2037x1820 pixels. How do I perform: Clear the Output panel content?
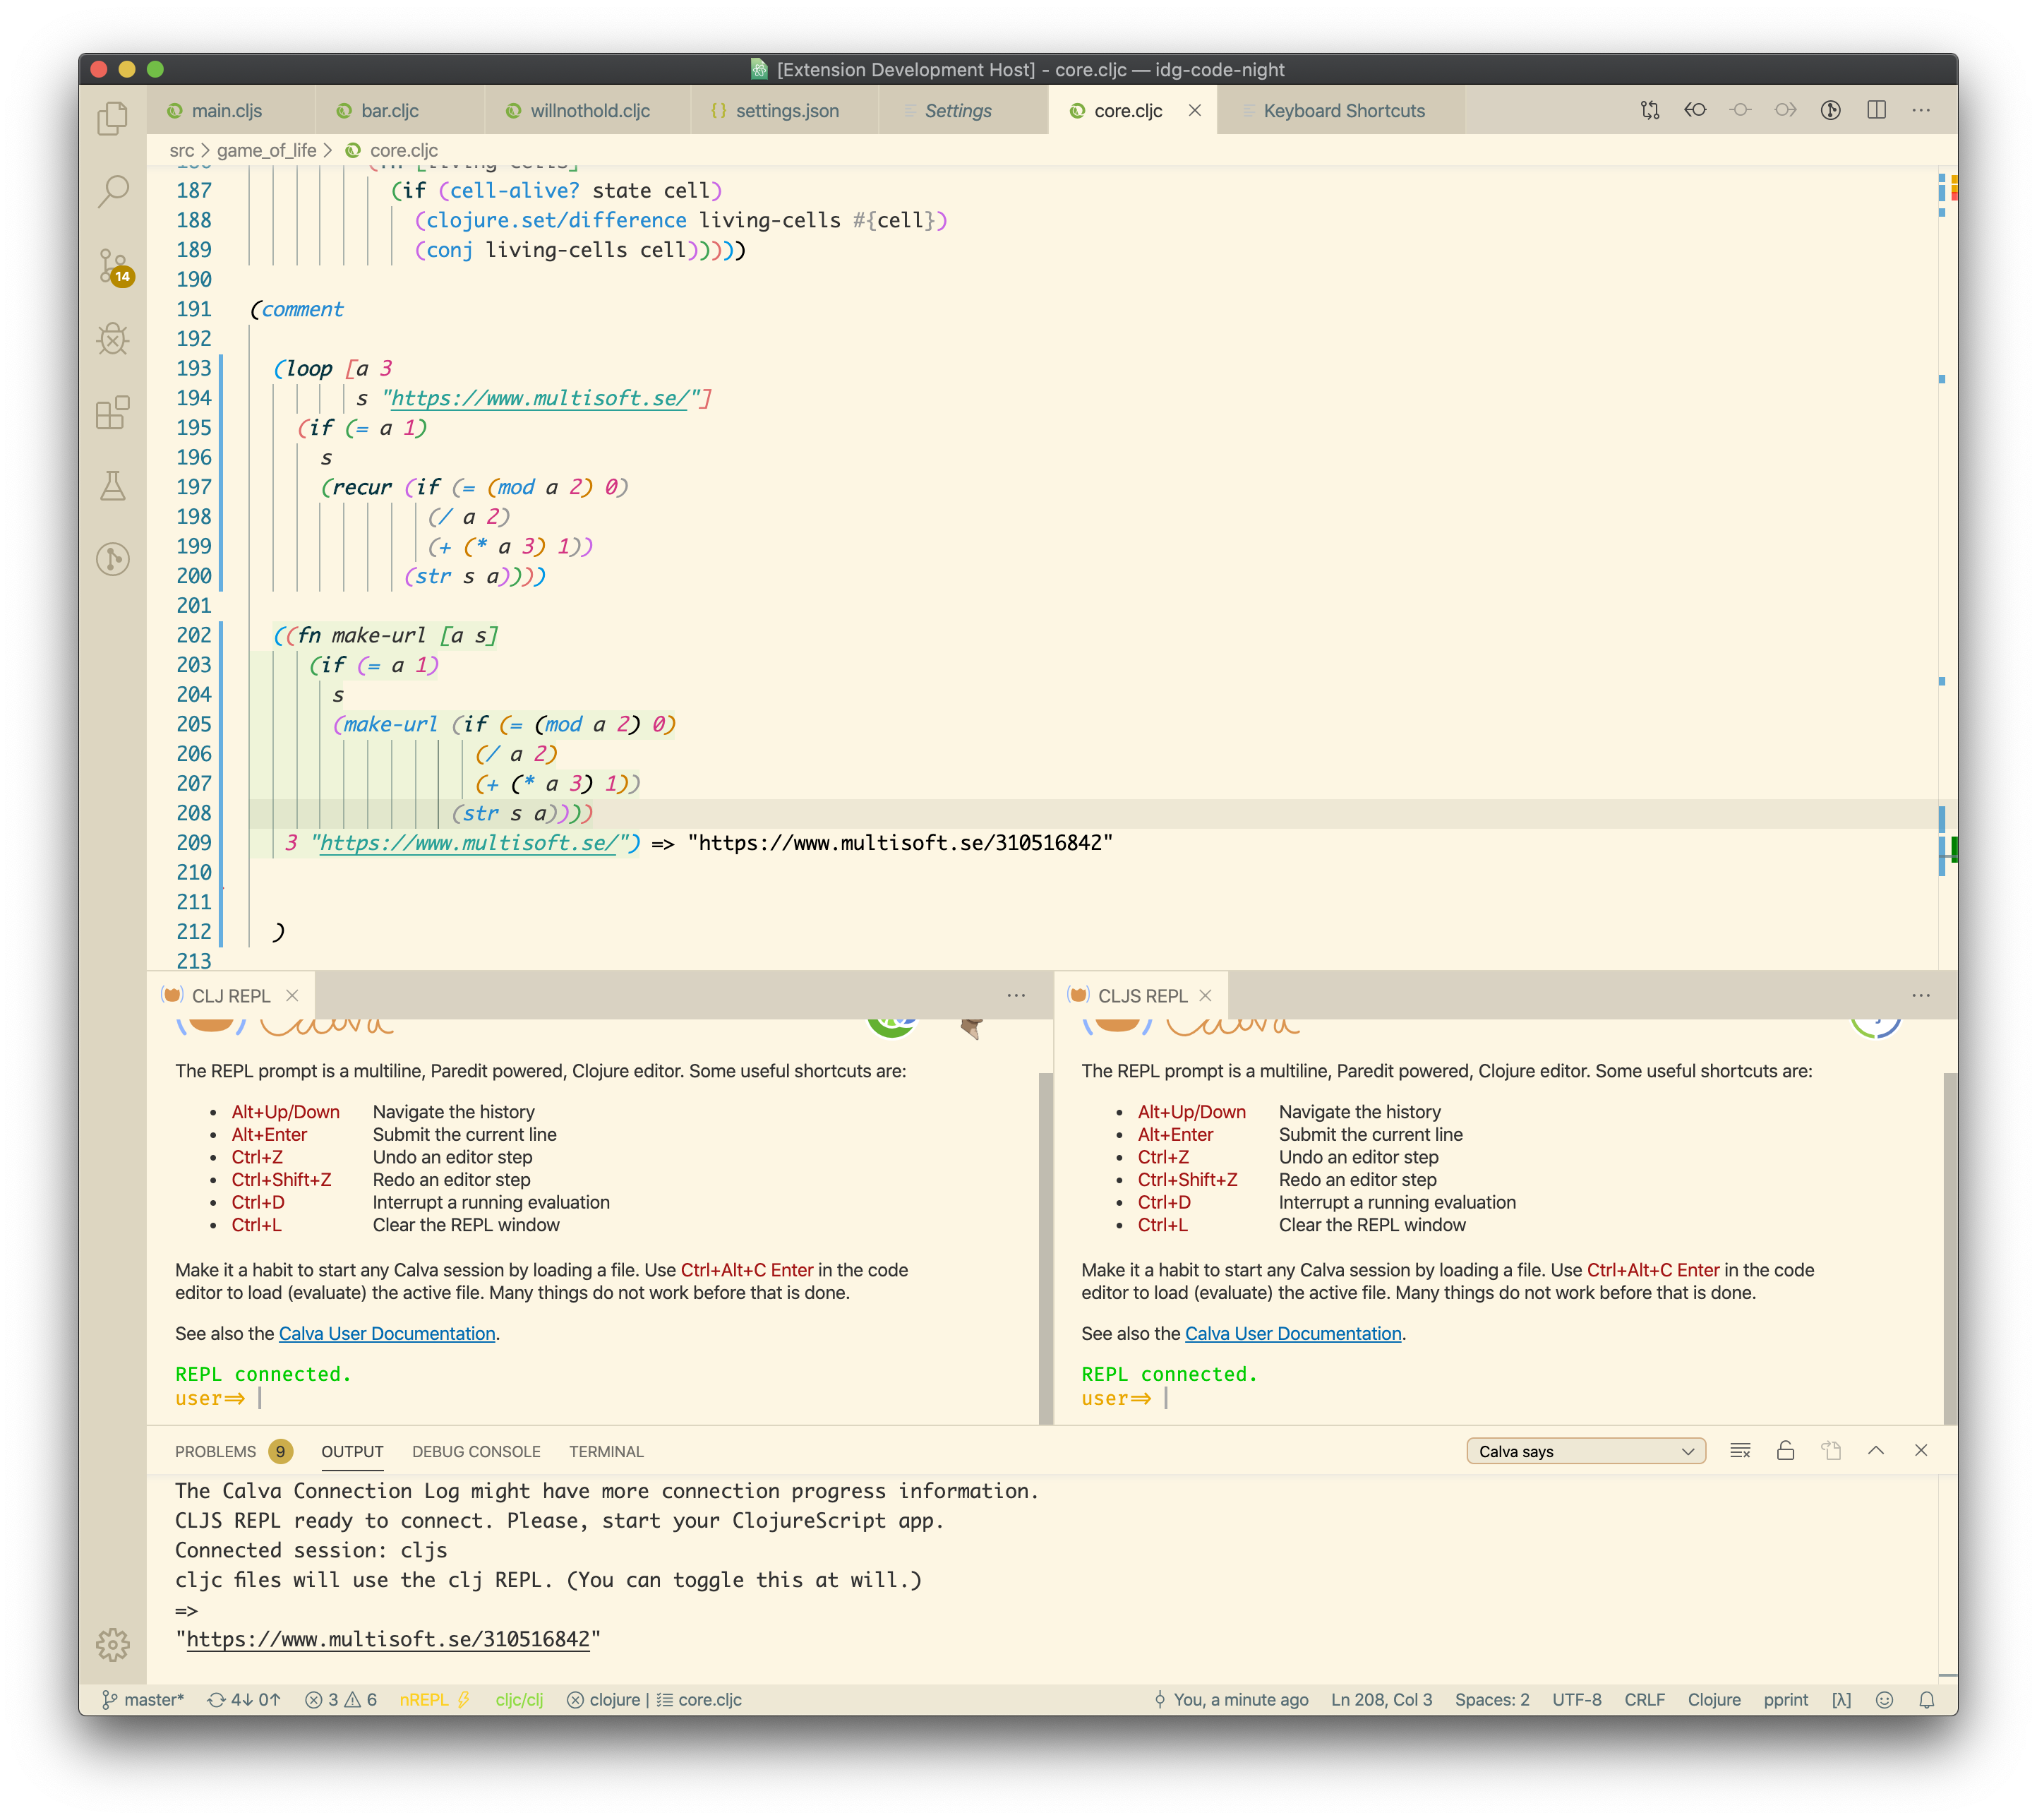point(1740,1450)
